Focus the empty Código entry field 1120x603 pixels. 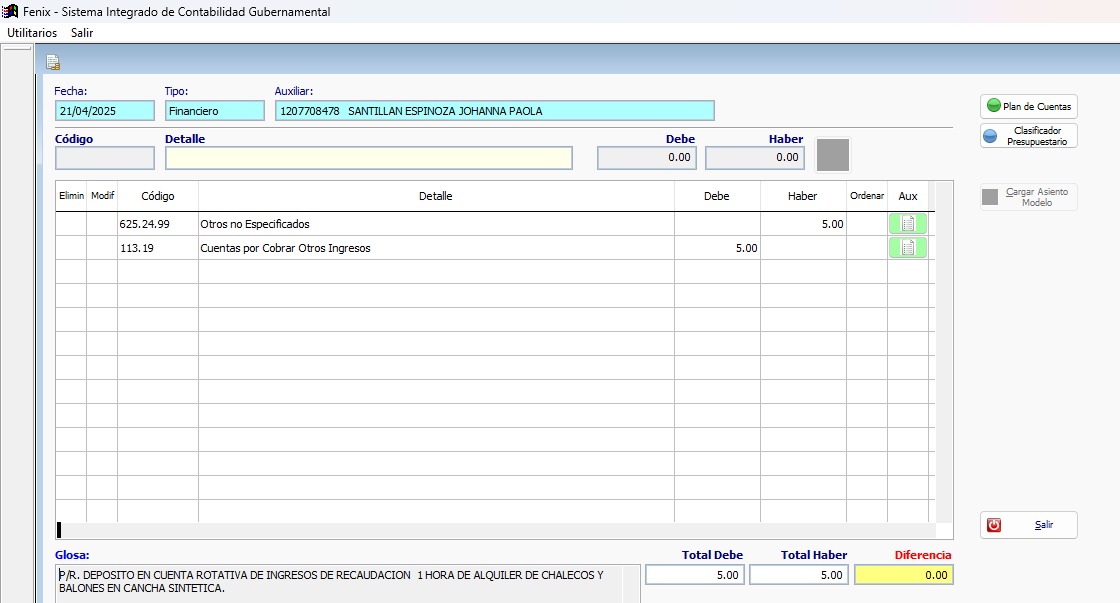point(105,158)
